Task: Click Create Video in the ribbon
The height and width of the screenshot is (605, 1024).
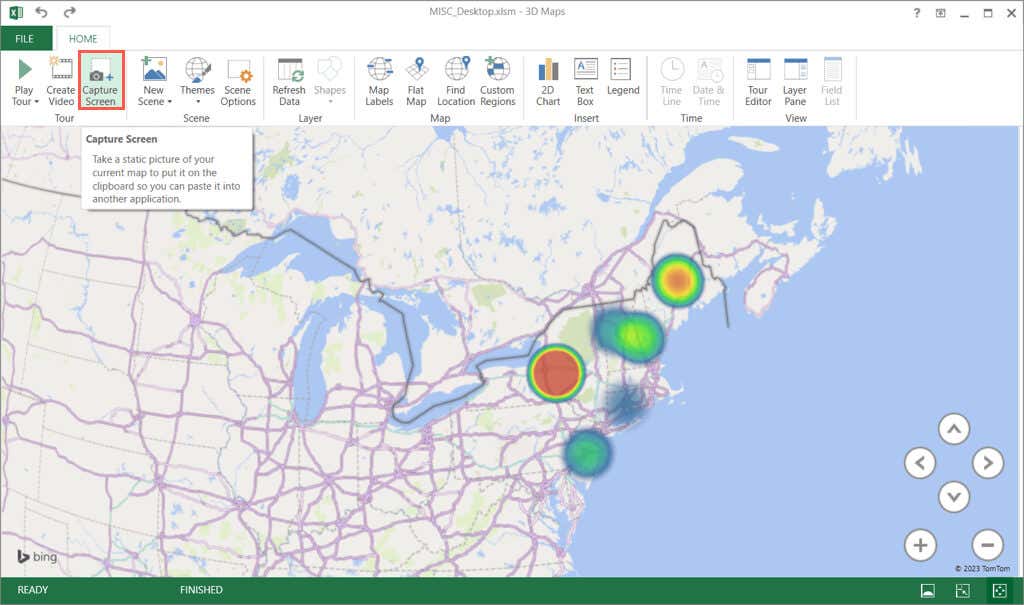Action: click(61, 82)
